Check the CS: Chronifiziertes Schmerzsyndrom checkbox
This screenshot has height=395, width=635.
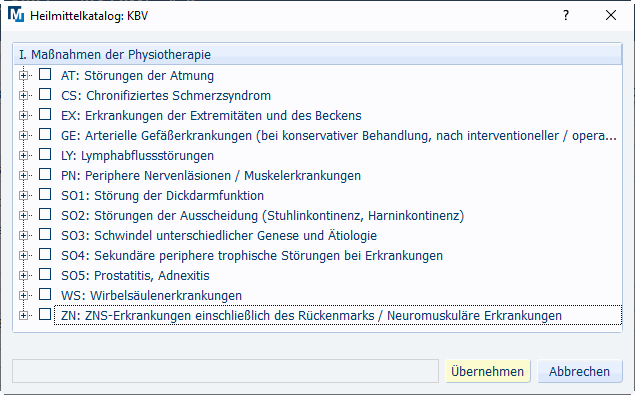(45, 94)
